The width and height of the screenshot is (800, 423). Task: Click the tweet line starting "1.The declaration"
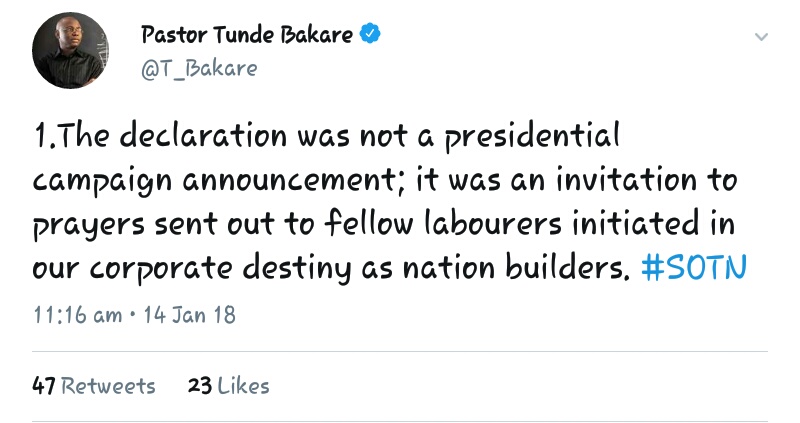point(326,135)
